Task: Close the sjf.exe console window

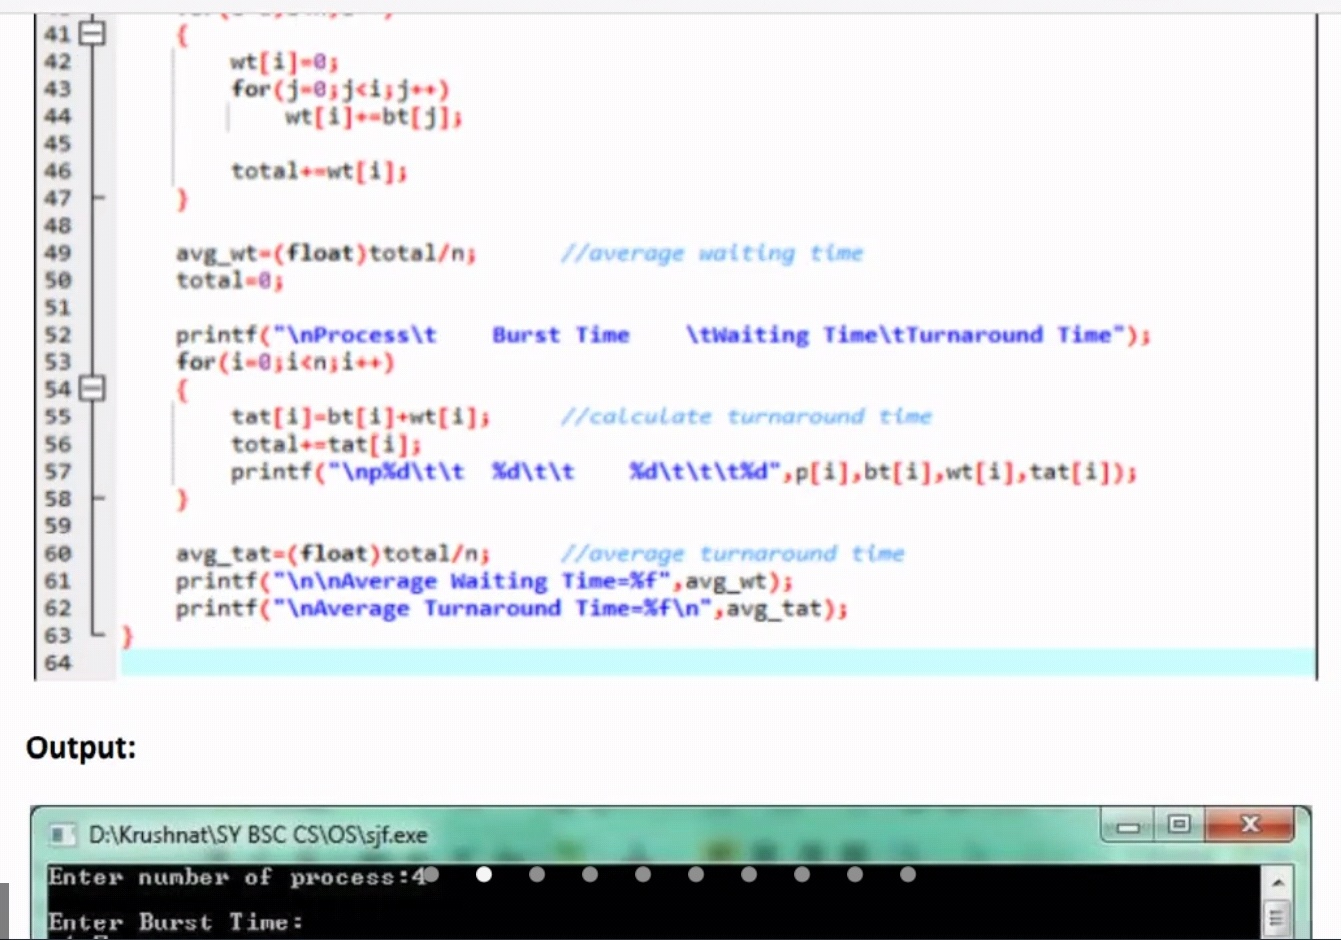Action: 1250,825
